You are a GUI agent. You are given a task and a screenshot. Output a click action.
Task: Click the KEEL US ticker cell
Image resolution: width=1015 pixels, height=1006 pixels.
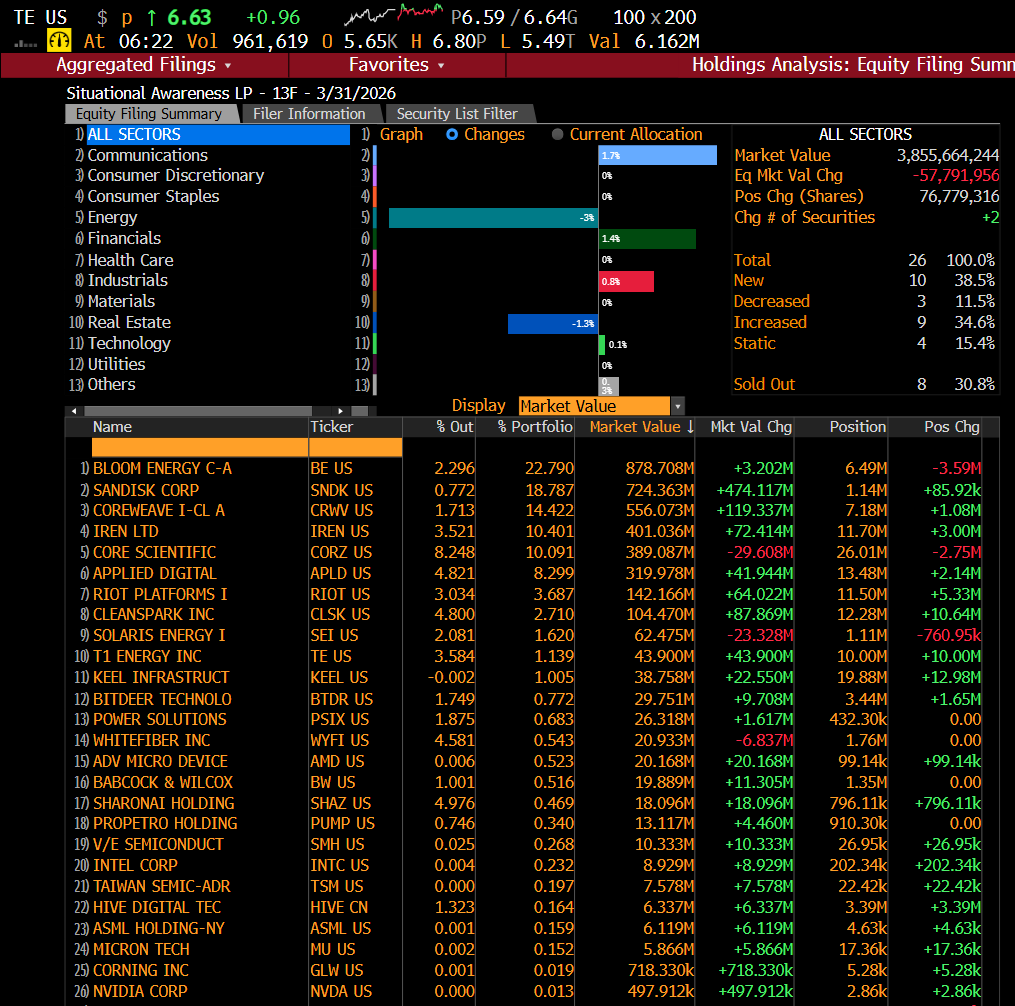pos(339,677)
